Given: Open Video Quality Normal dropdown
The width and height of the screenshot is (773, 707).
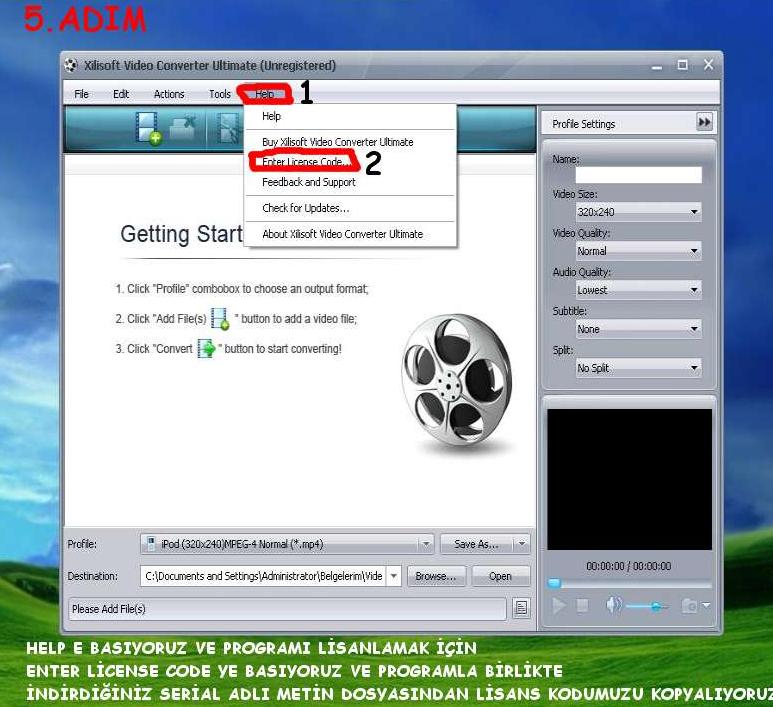Looking at the screenshot, I should click(638, 251).
